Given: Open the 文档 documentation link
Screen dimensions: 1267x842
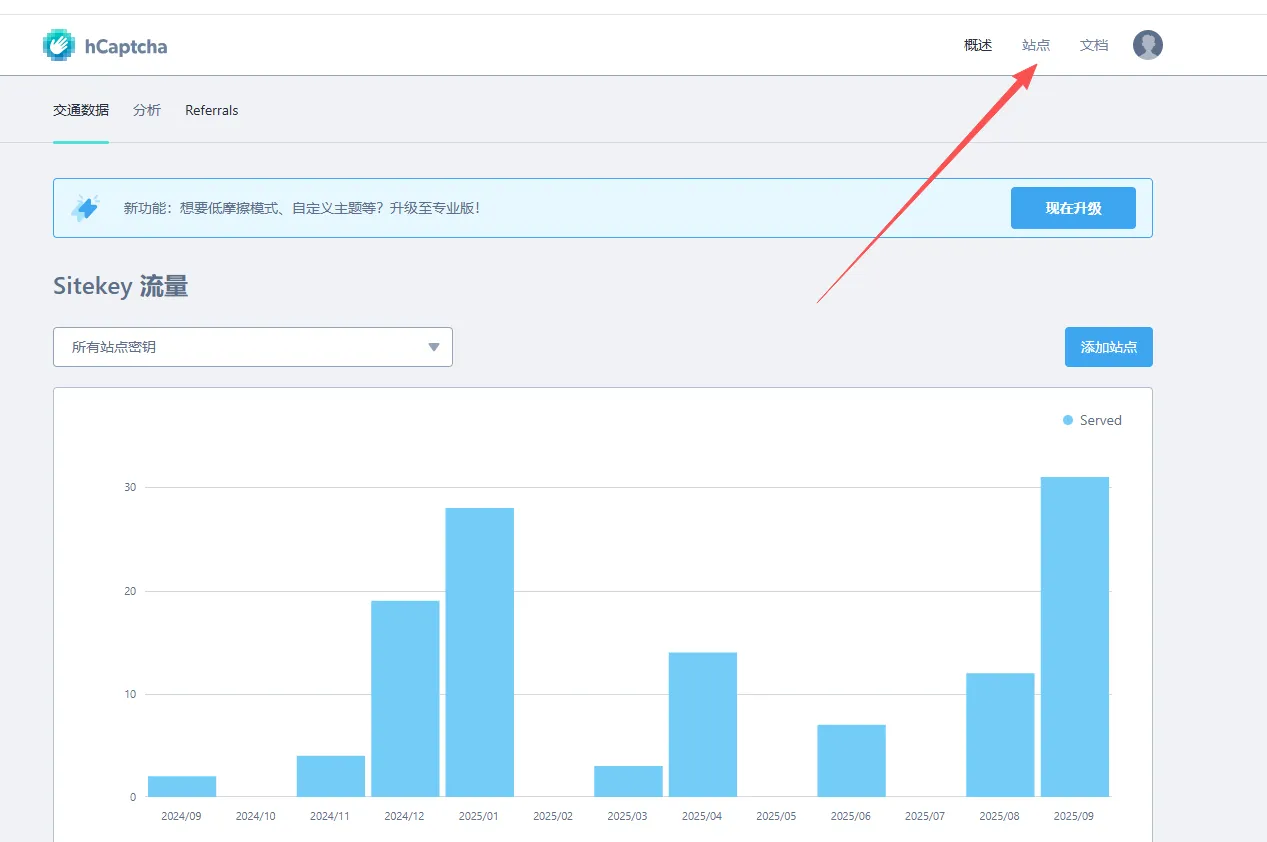Looking at the screenshot, I should (1094, 45).
